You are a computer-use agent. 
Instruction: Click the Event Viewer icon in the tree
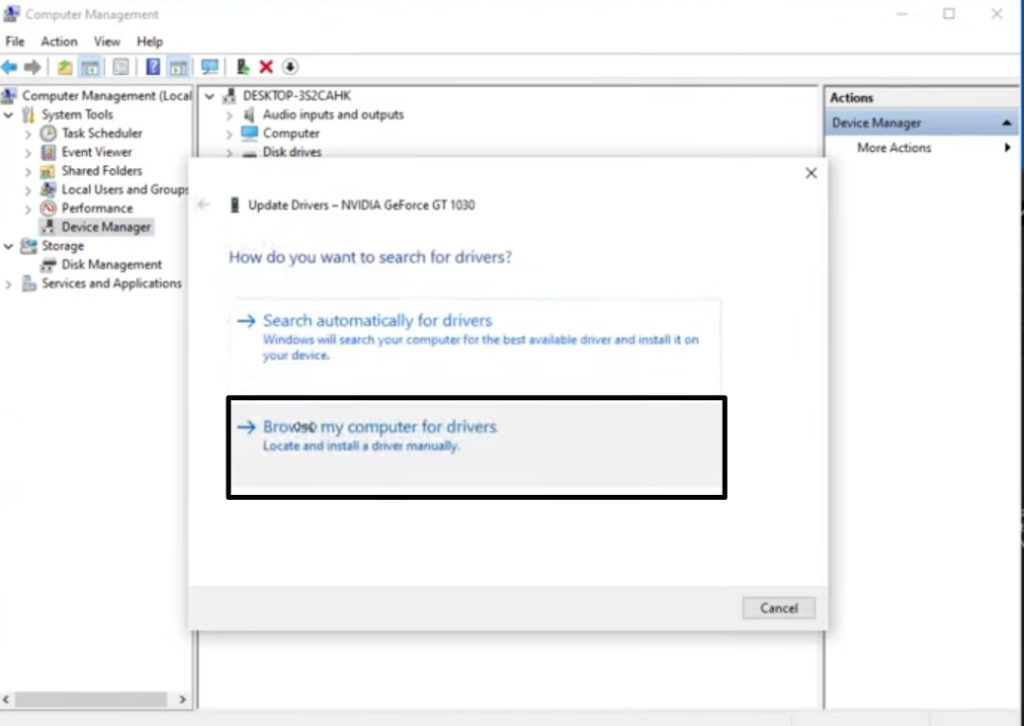(48, 152)
